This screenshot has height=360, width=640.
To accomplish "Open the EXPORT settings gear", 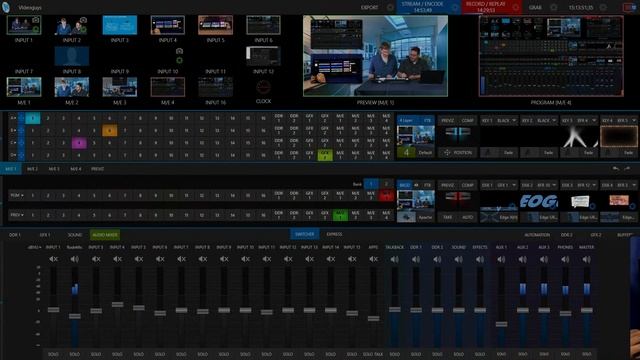I will 390,7.
